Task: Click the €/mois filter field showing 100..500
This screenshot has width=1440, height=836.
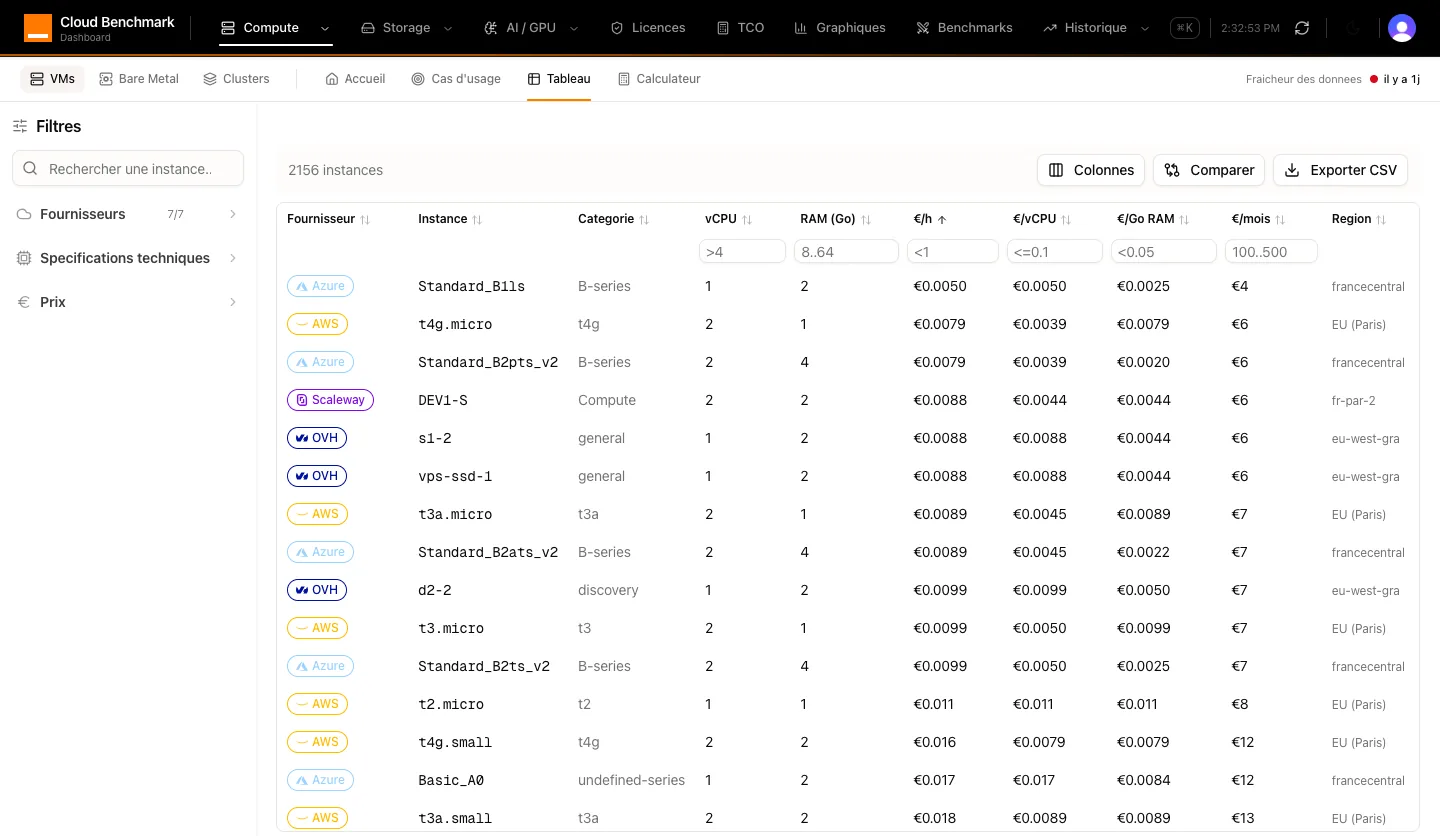Action: click(x=1271, y=251)
